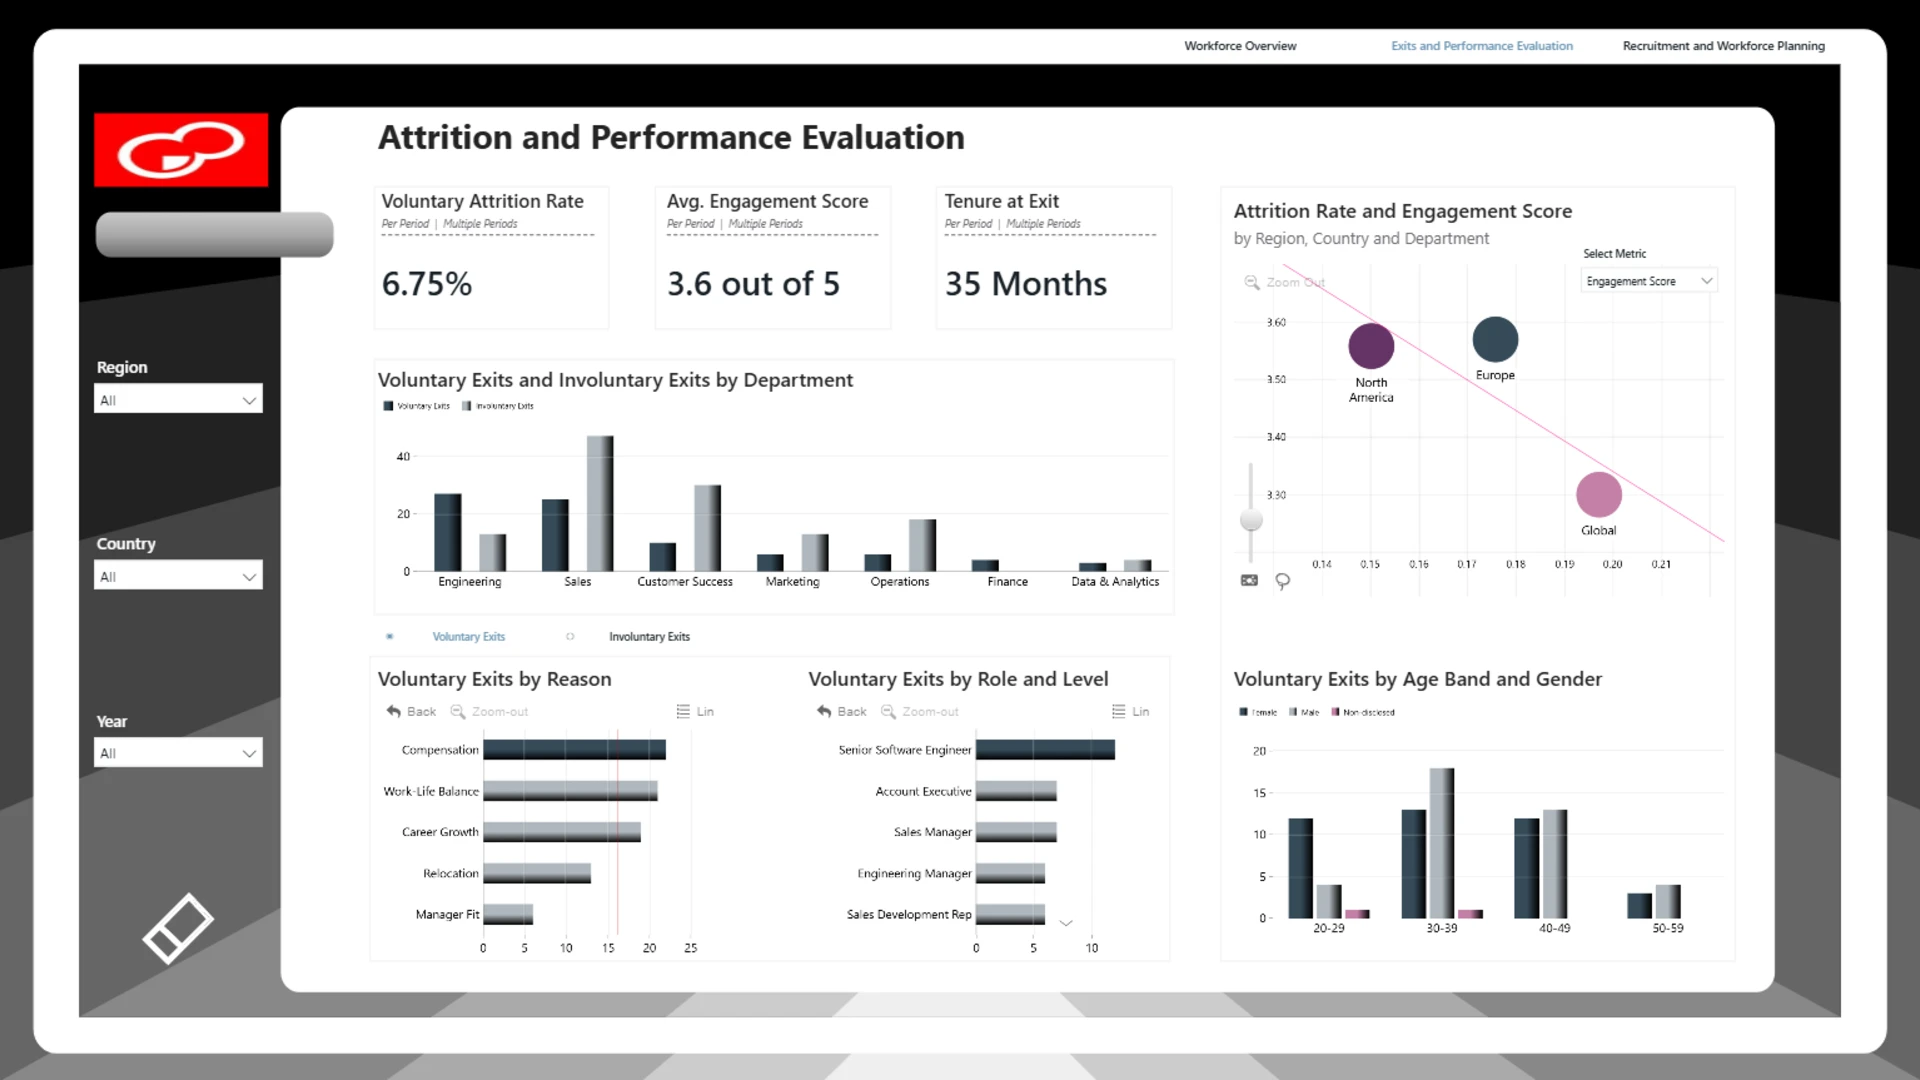Toggle Lin scale in Exits by Role chart
Viewport: 1920px width, 1080px height.
[1130, 711]
